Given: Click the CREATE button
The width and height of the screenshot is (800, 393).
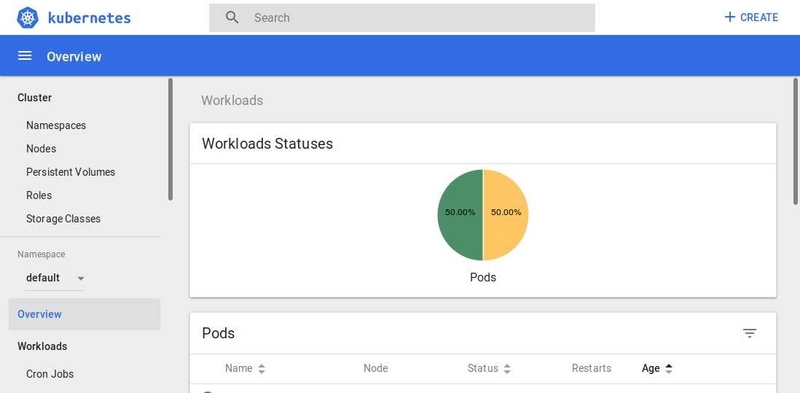Looking at the screenshot, I should (751, 17).
